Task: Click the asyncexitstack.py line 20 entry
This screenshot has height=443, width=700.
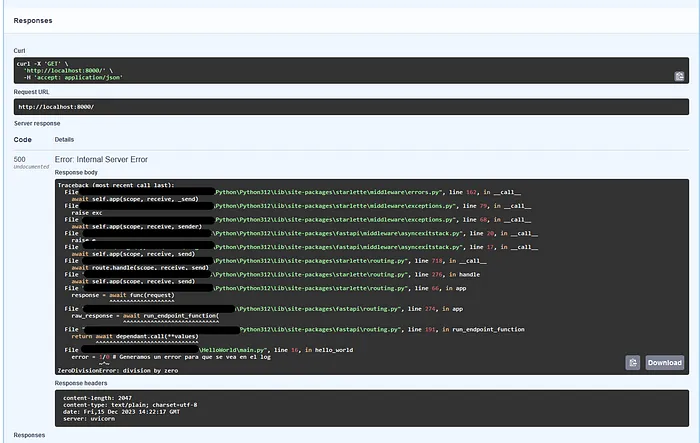Action: 301,234
